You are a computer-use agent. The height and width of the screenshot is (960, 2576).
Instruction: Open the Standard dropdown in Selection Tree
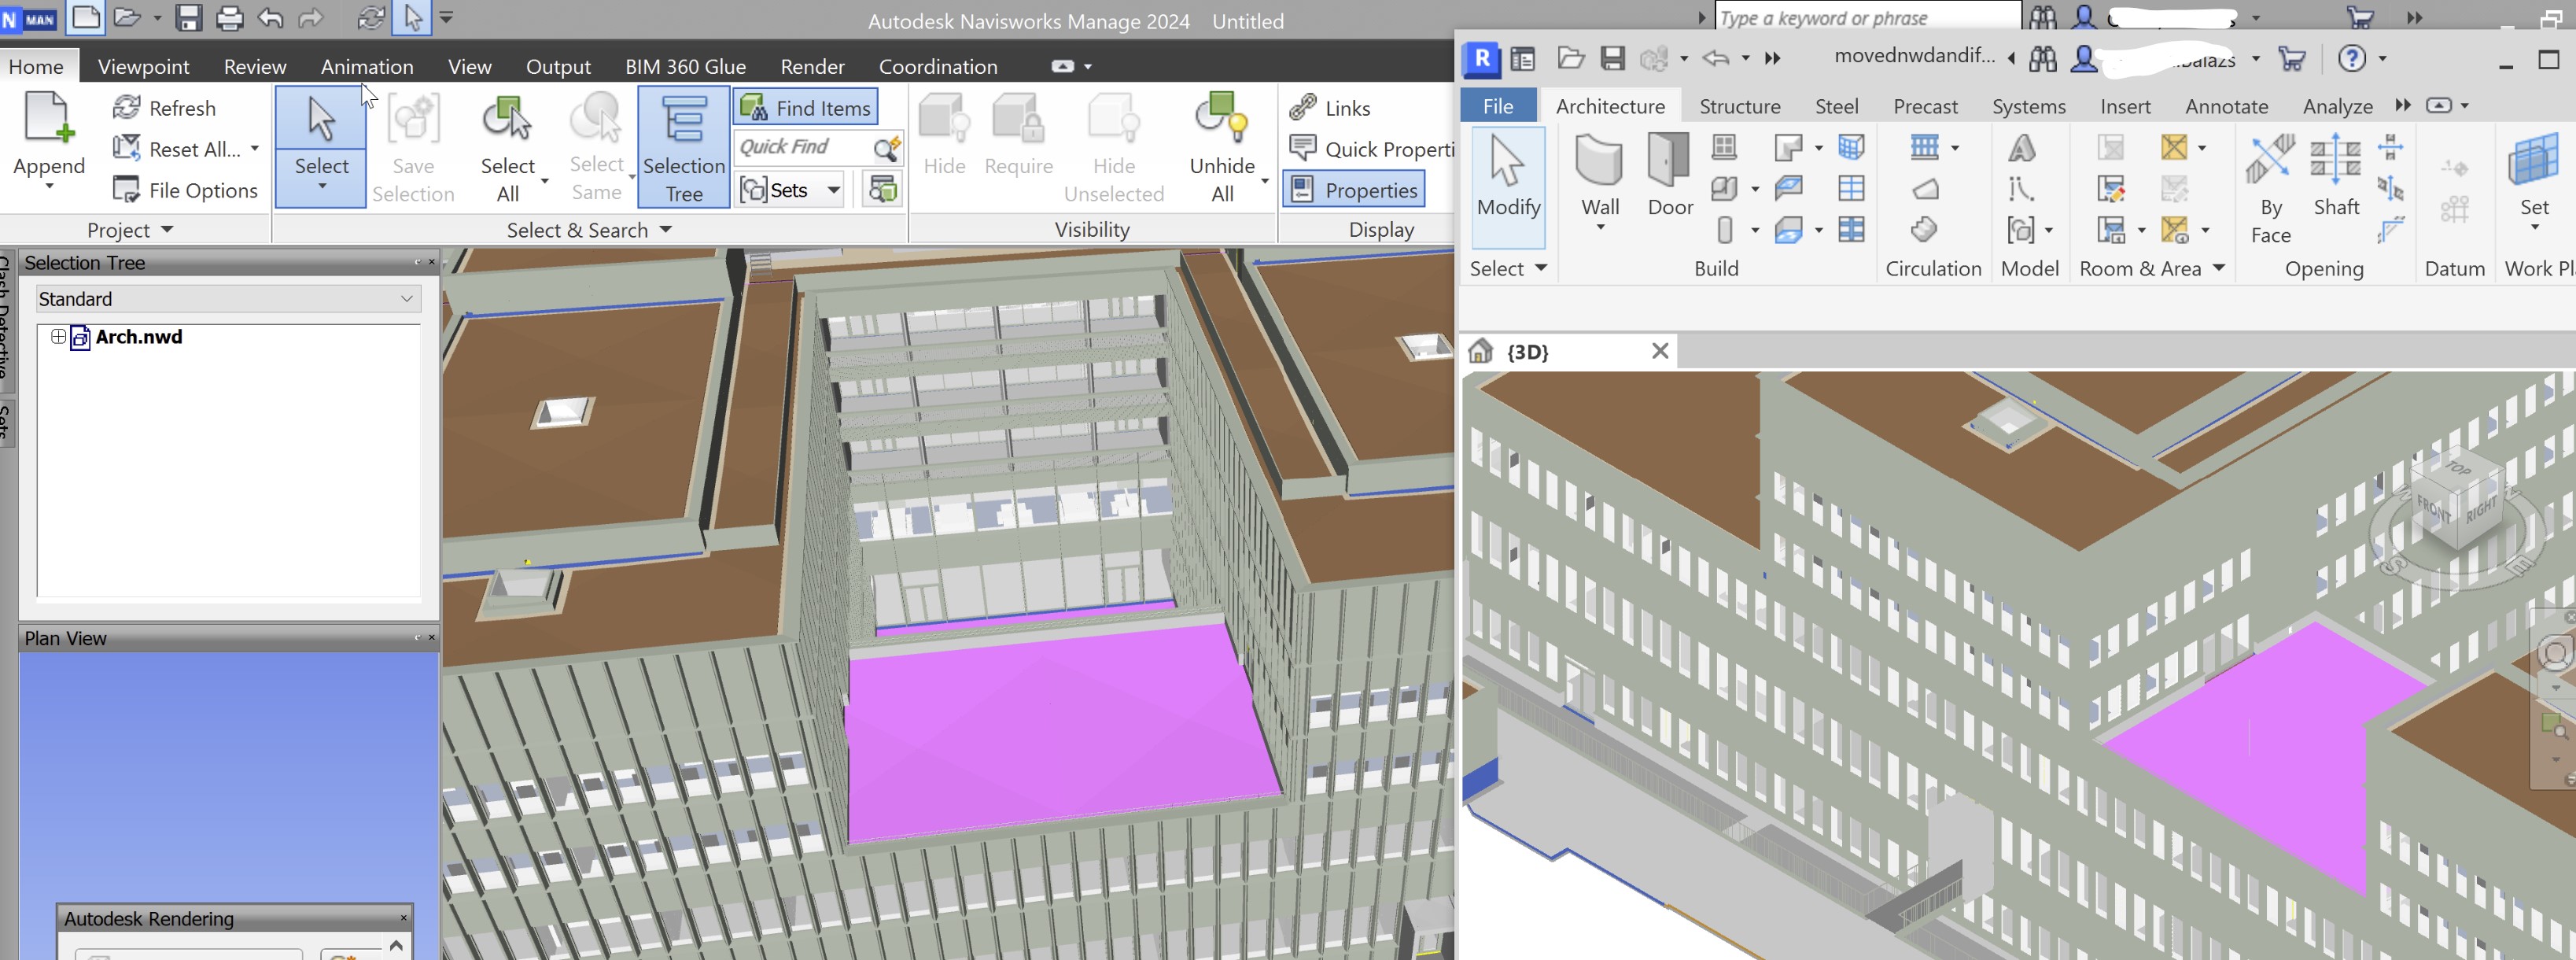[406, 299]
